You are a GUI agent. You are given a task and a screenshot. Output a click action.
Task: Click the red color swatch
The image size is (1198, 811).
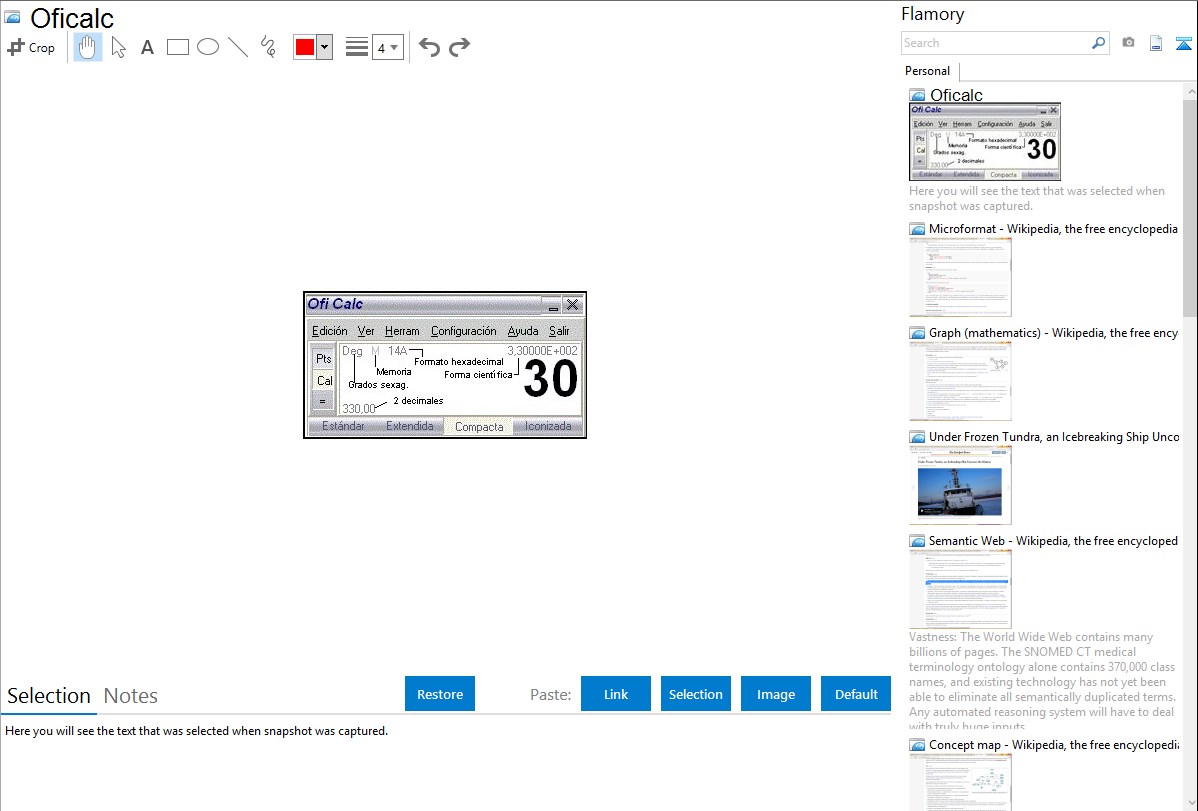click(x=305, y=47)
